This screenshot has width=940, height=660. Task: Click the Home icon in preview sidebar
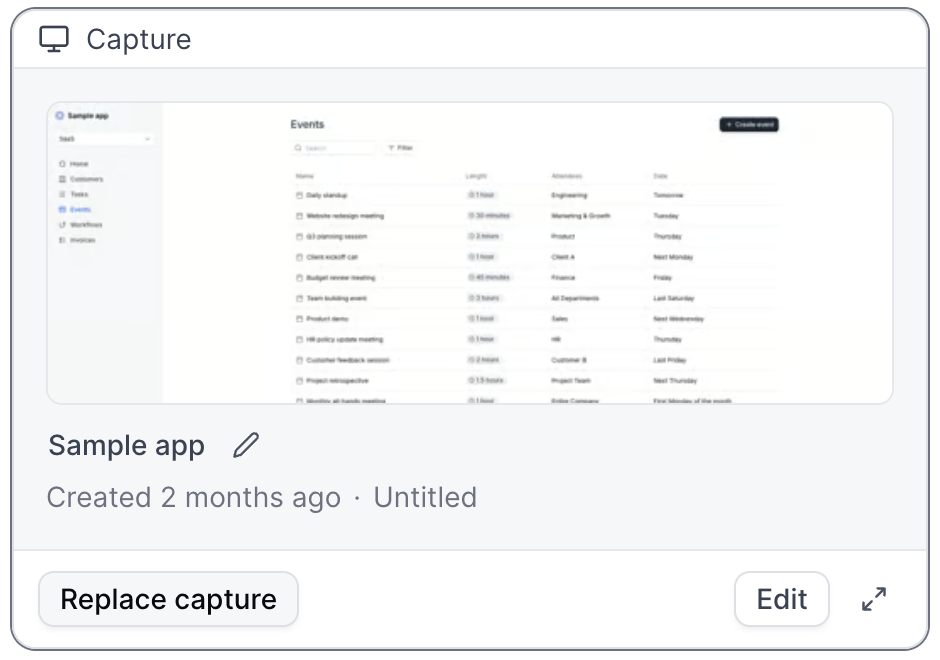pyautogui.click(x=62, y=164)
